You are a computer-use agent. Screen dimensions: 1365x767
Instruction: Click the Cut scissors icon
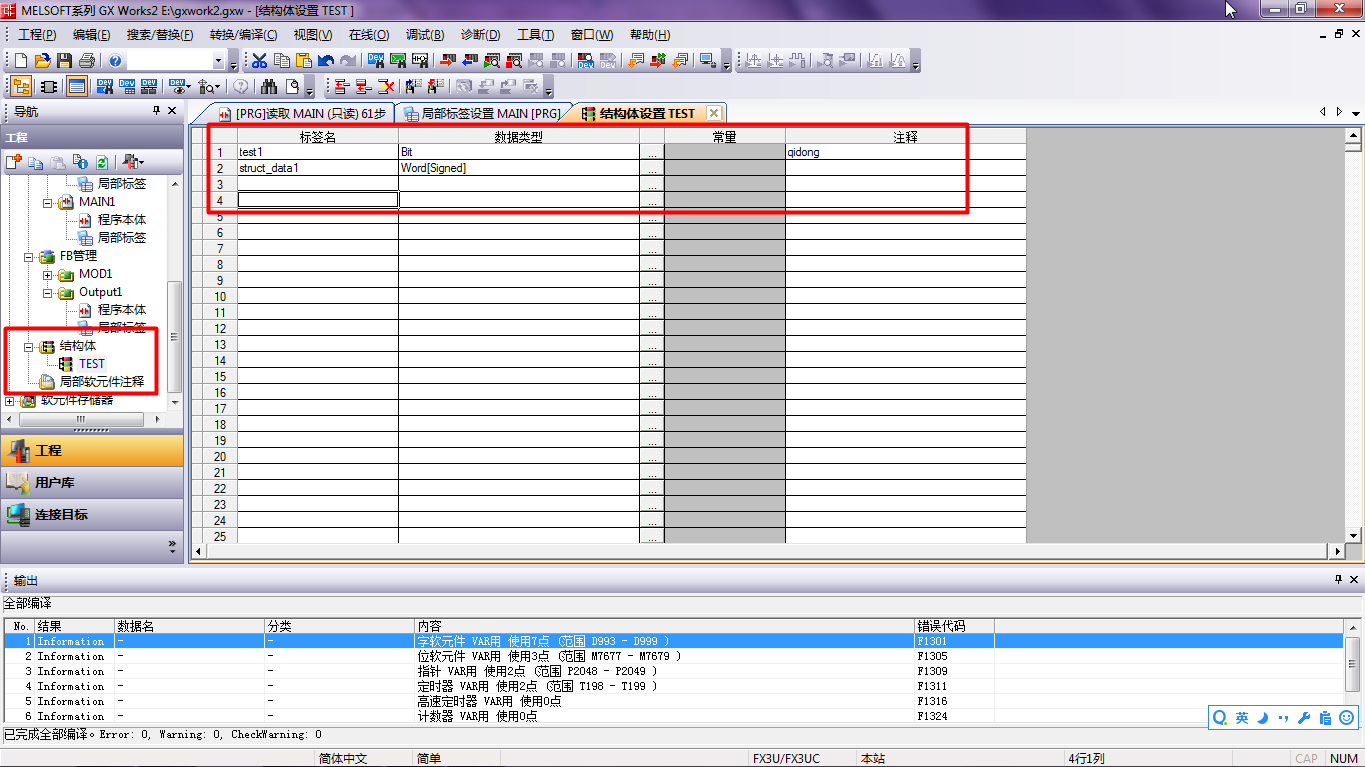(x=260, y=61)
